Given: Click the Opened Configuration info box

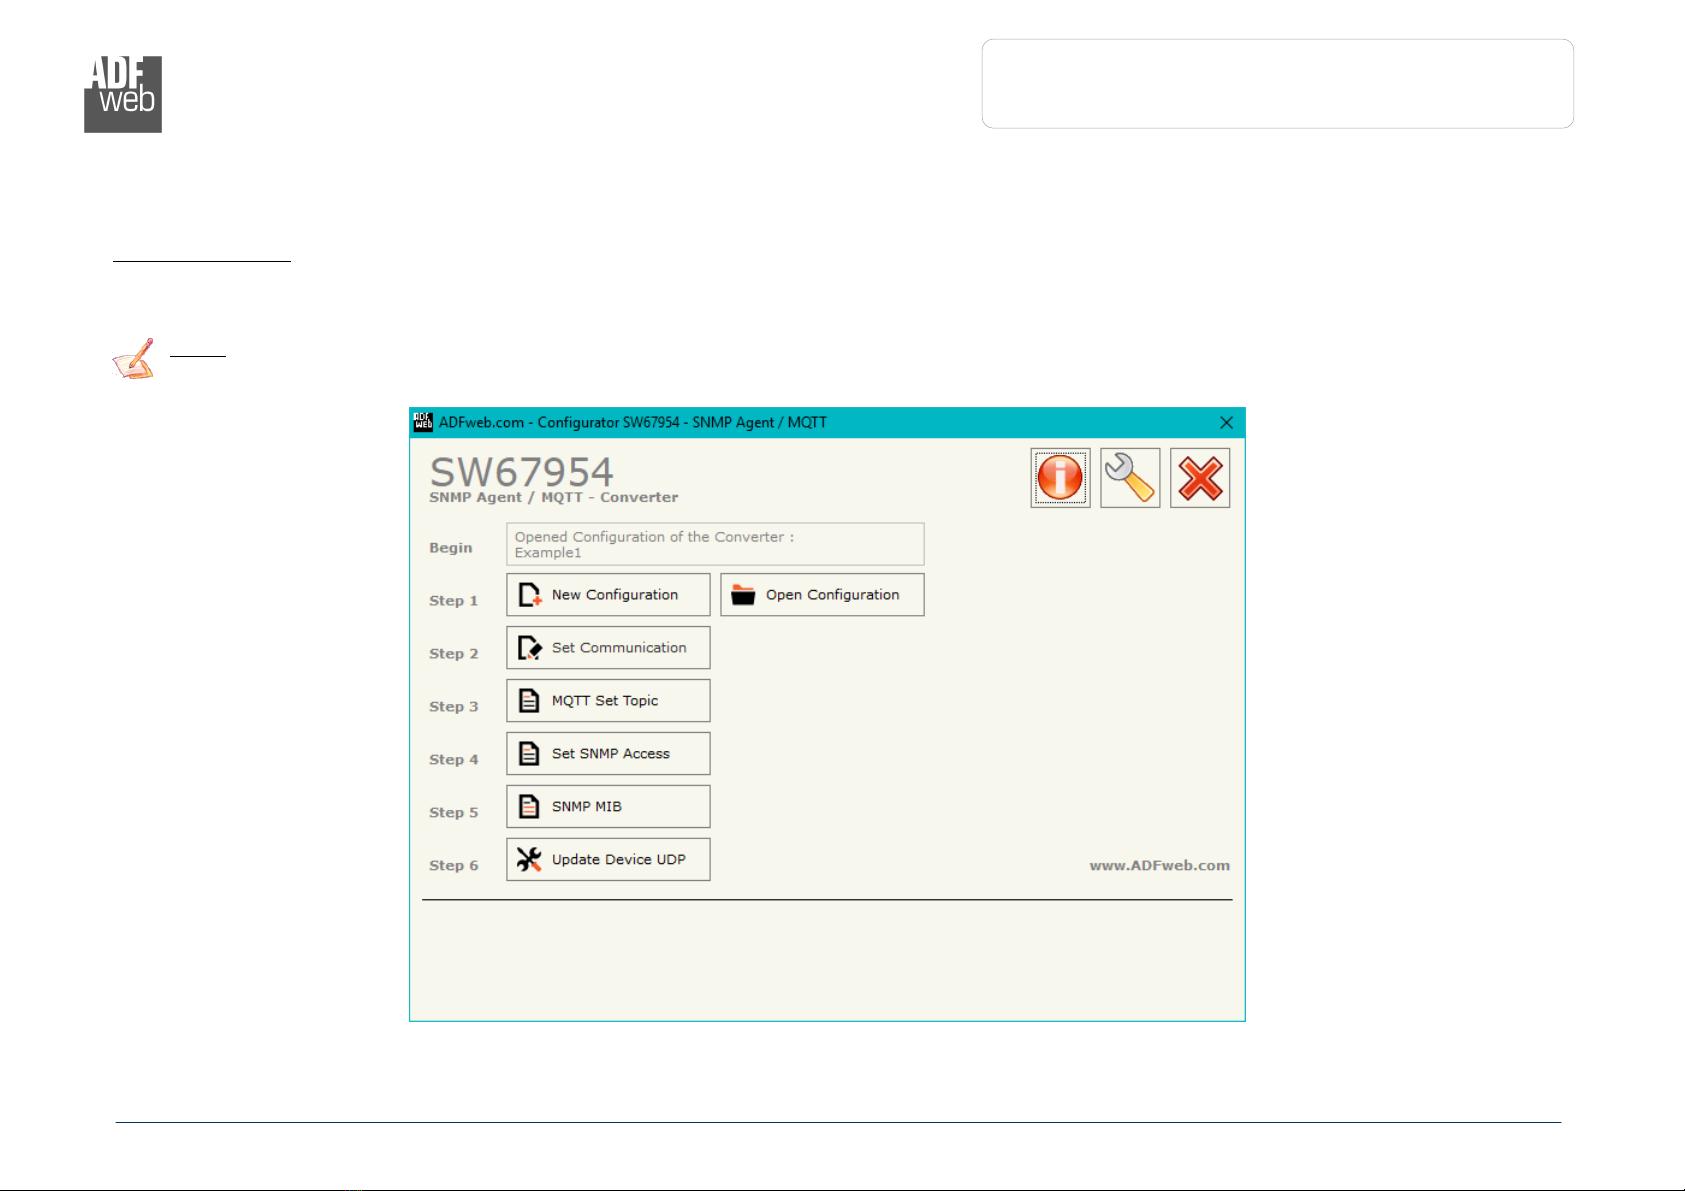Looking at the screenshot, I should pos(715,544).
